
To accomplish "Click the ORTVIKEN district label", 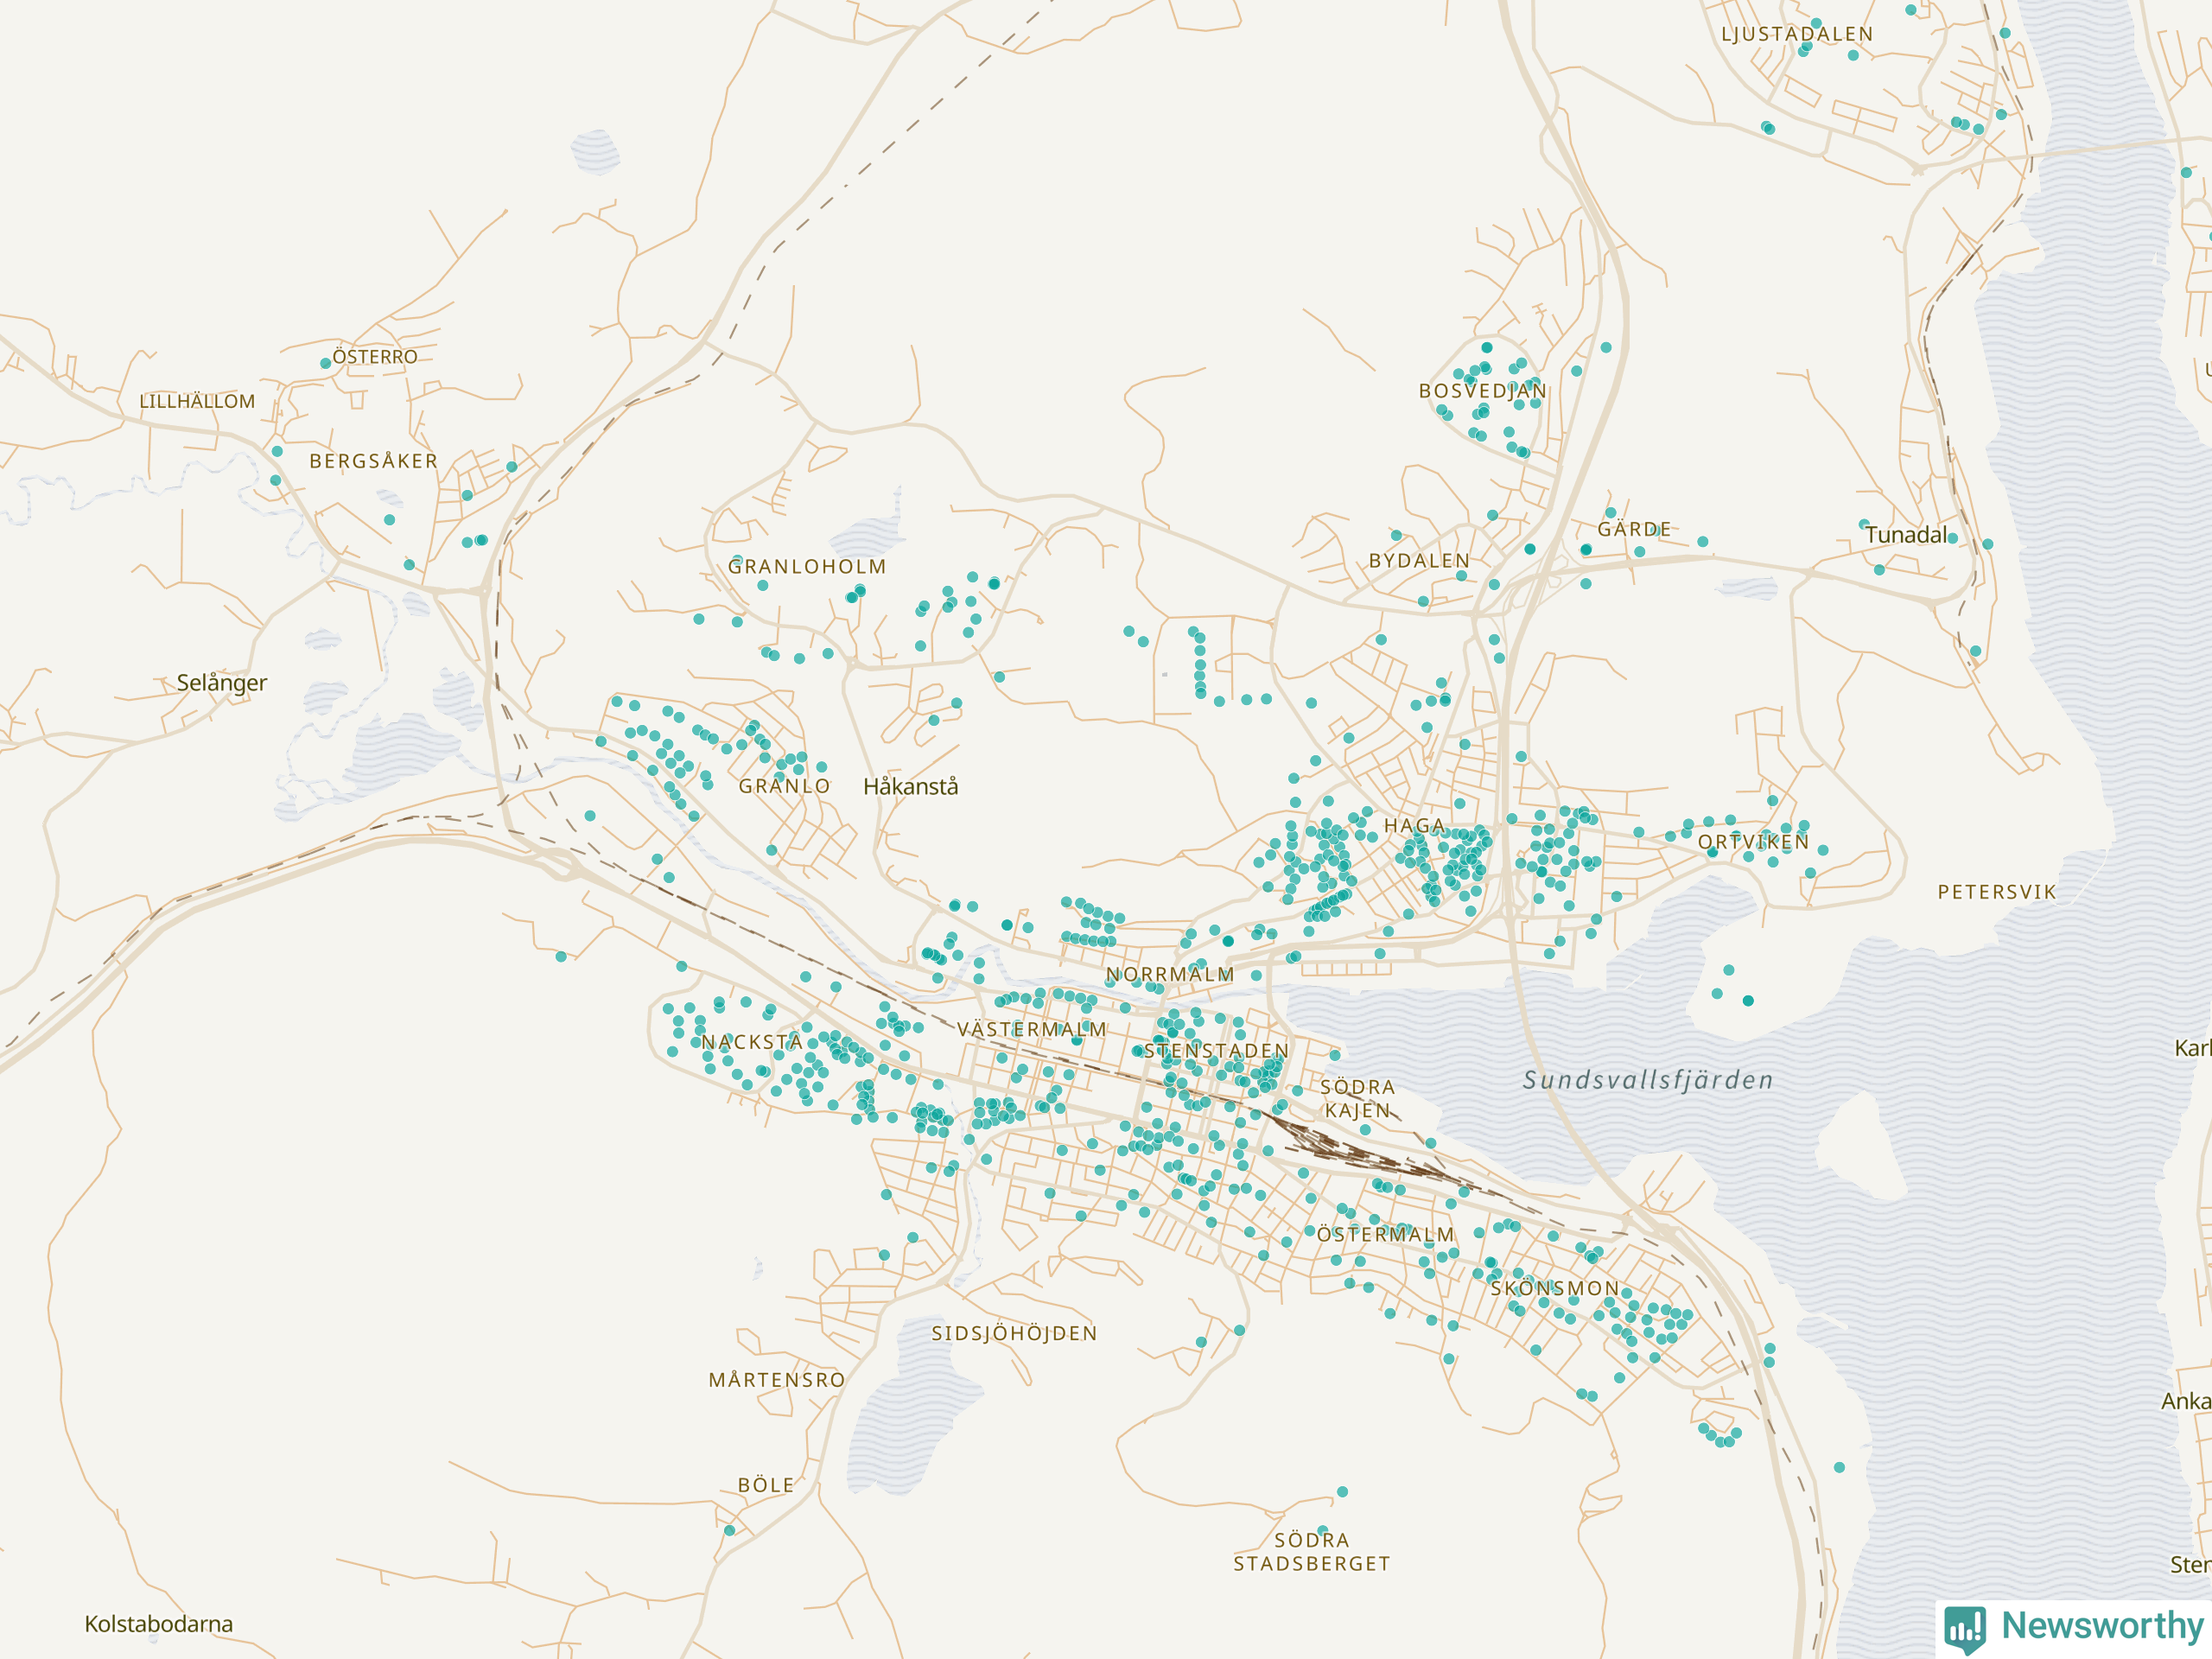I will (1753, 842).
